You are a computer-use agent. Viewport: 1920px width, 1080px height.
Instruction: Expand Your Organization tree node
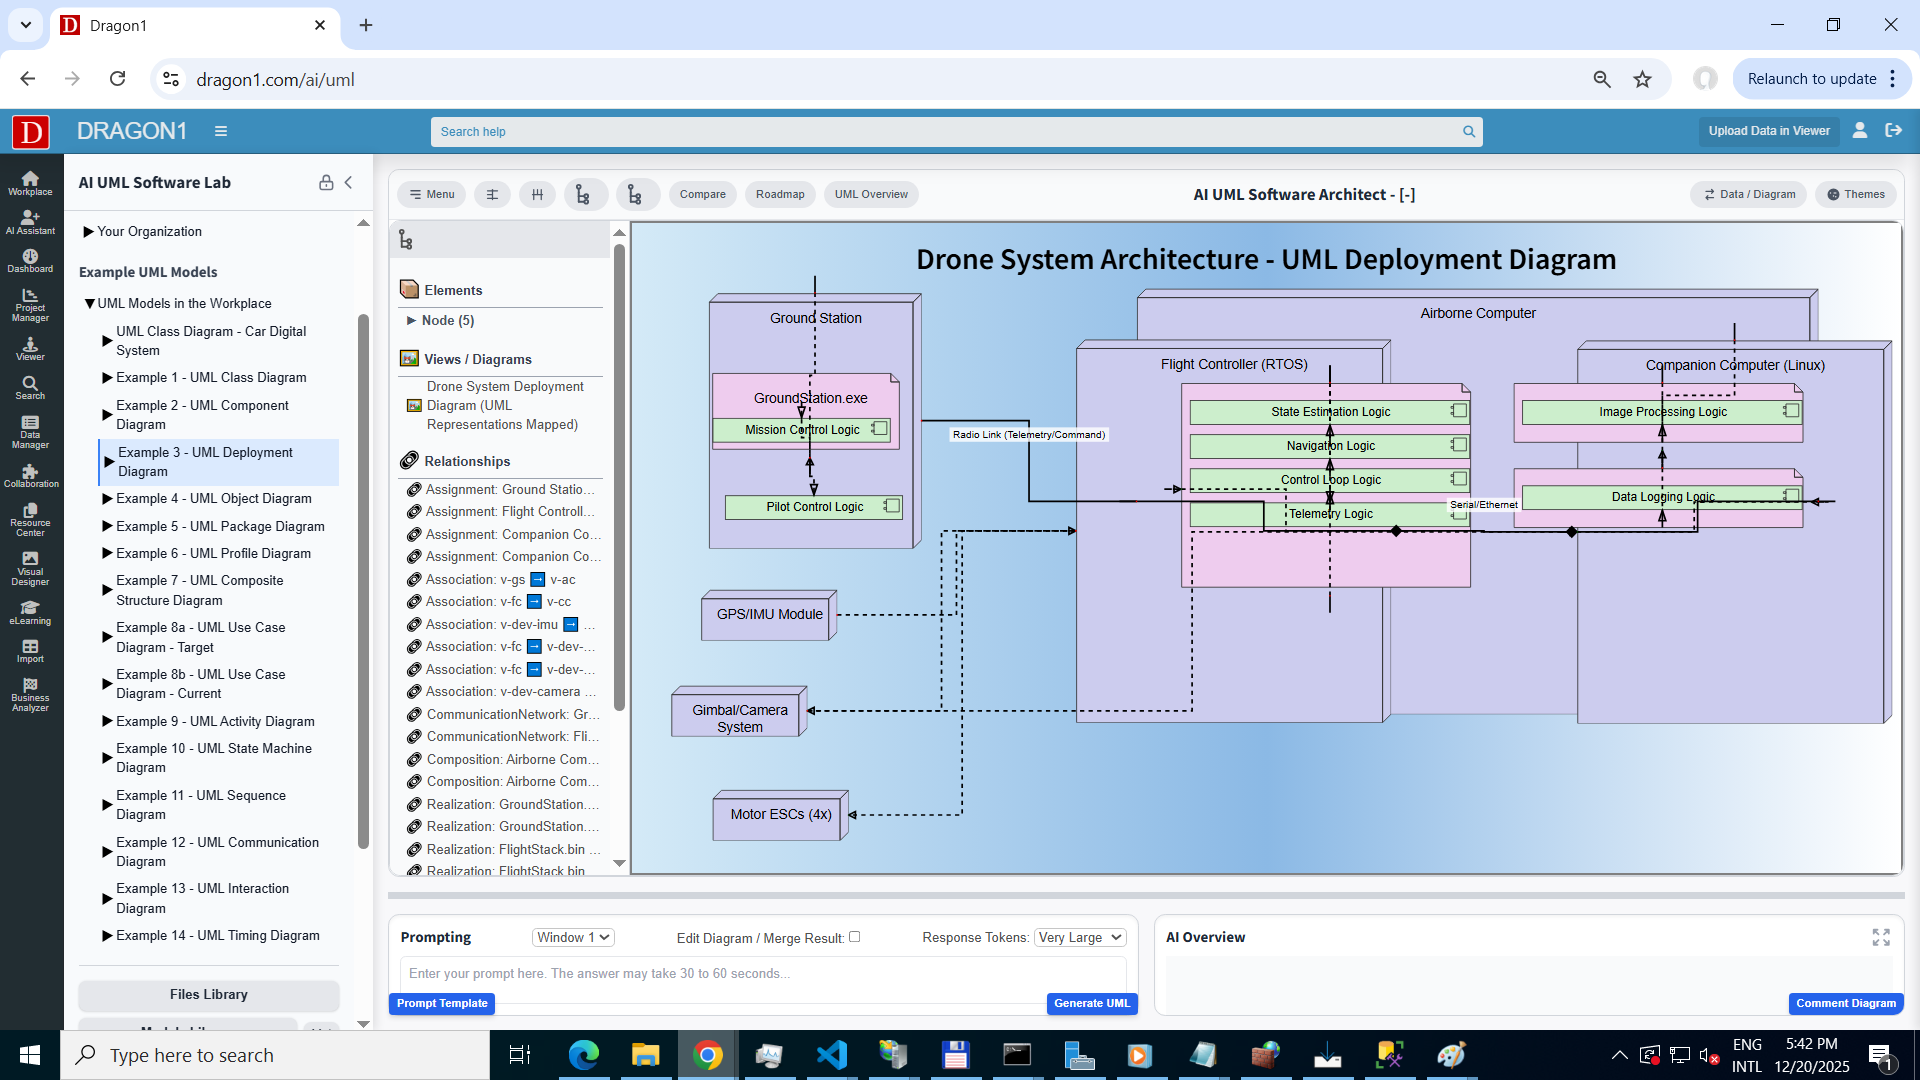pos(88,231)
